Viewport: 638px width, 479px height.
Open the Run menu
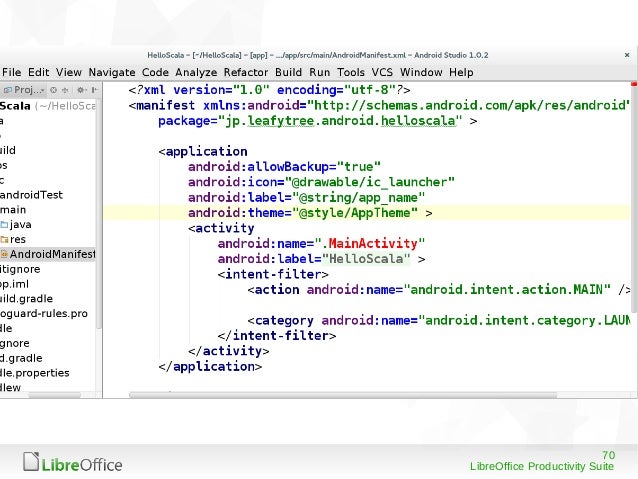point(319,72)
